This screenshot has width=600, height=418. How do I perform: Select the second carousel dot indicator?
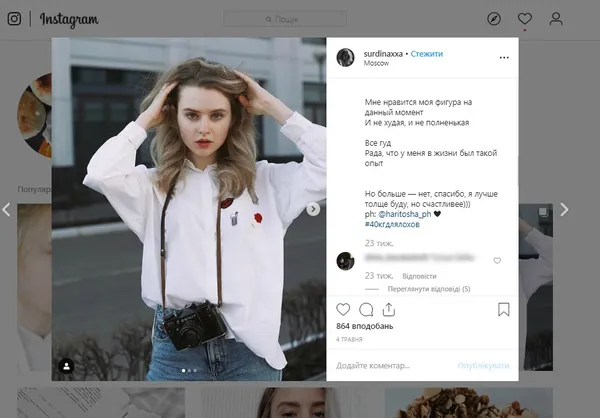click(x=189, y=371)
